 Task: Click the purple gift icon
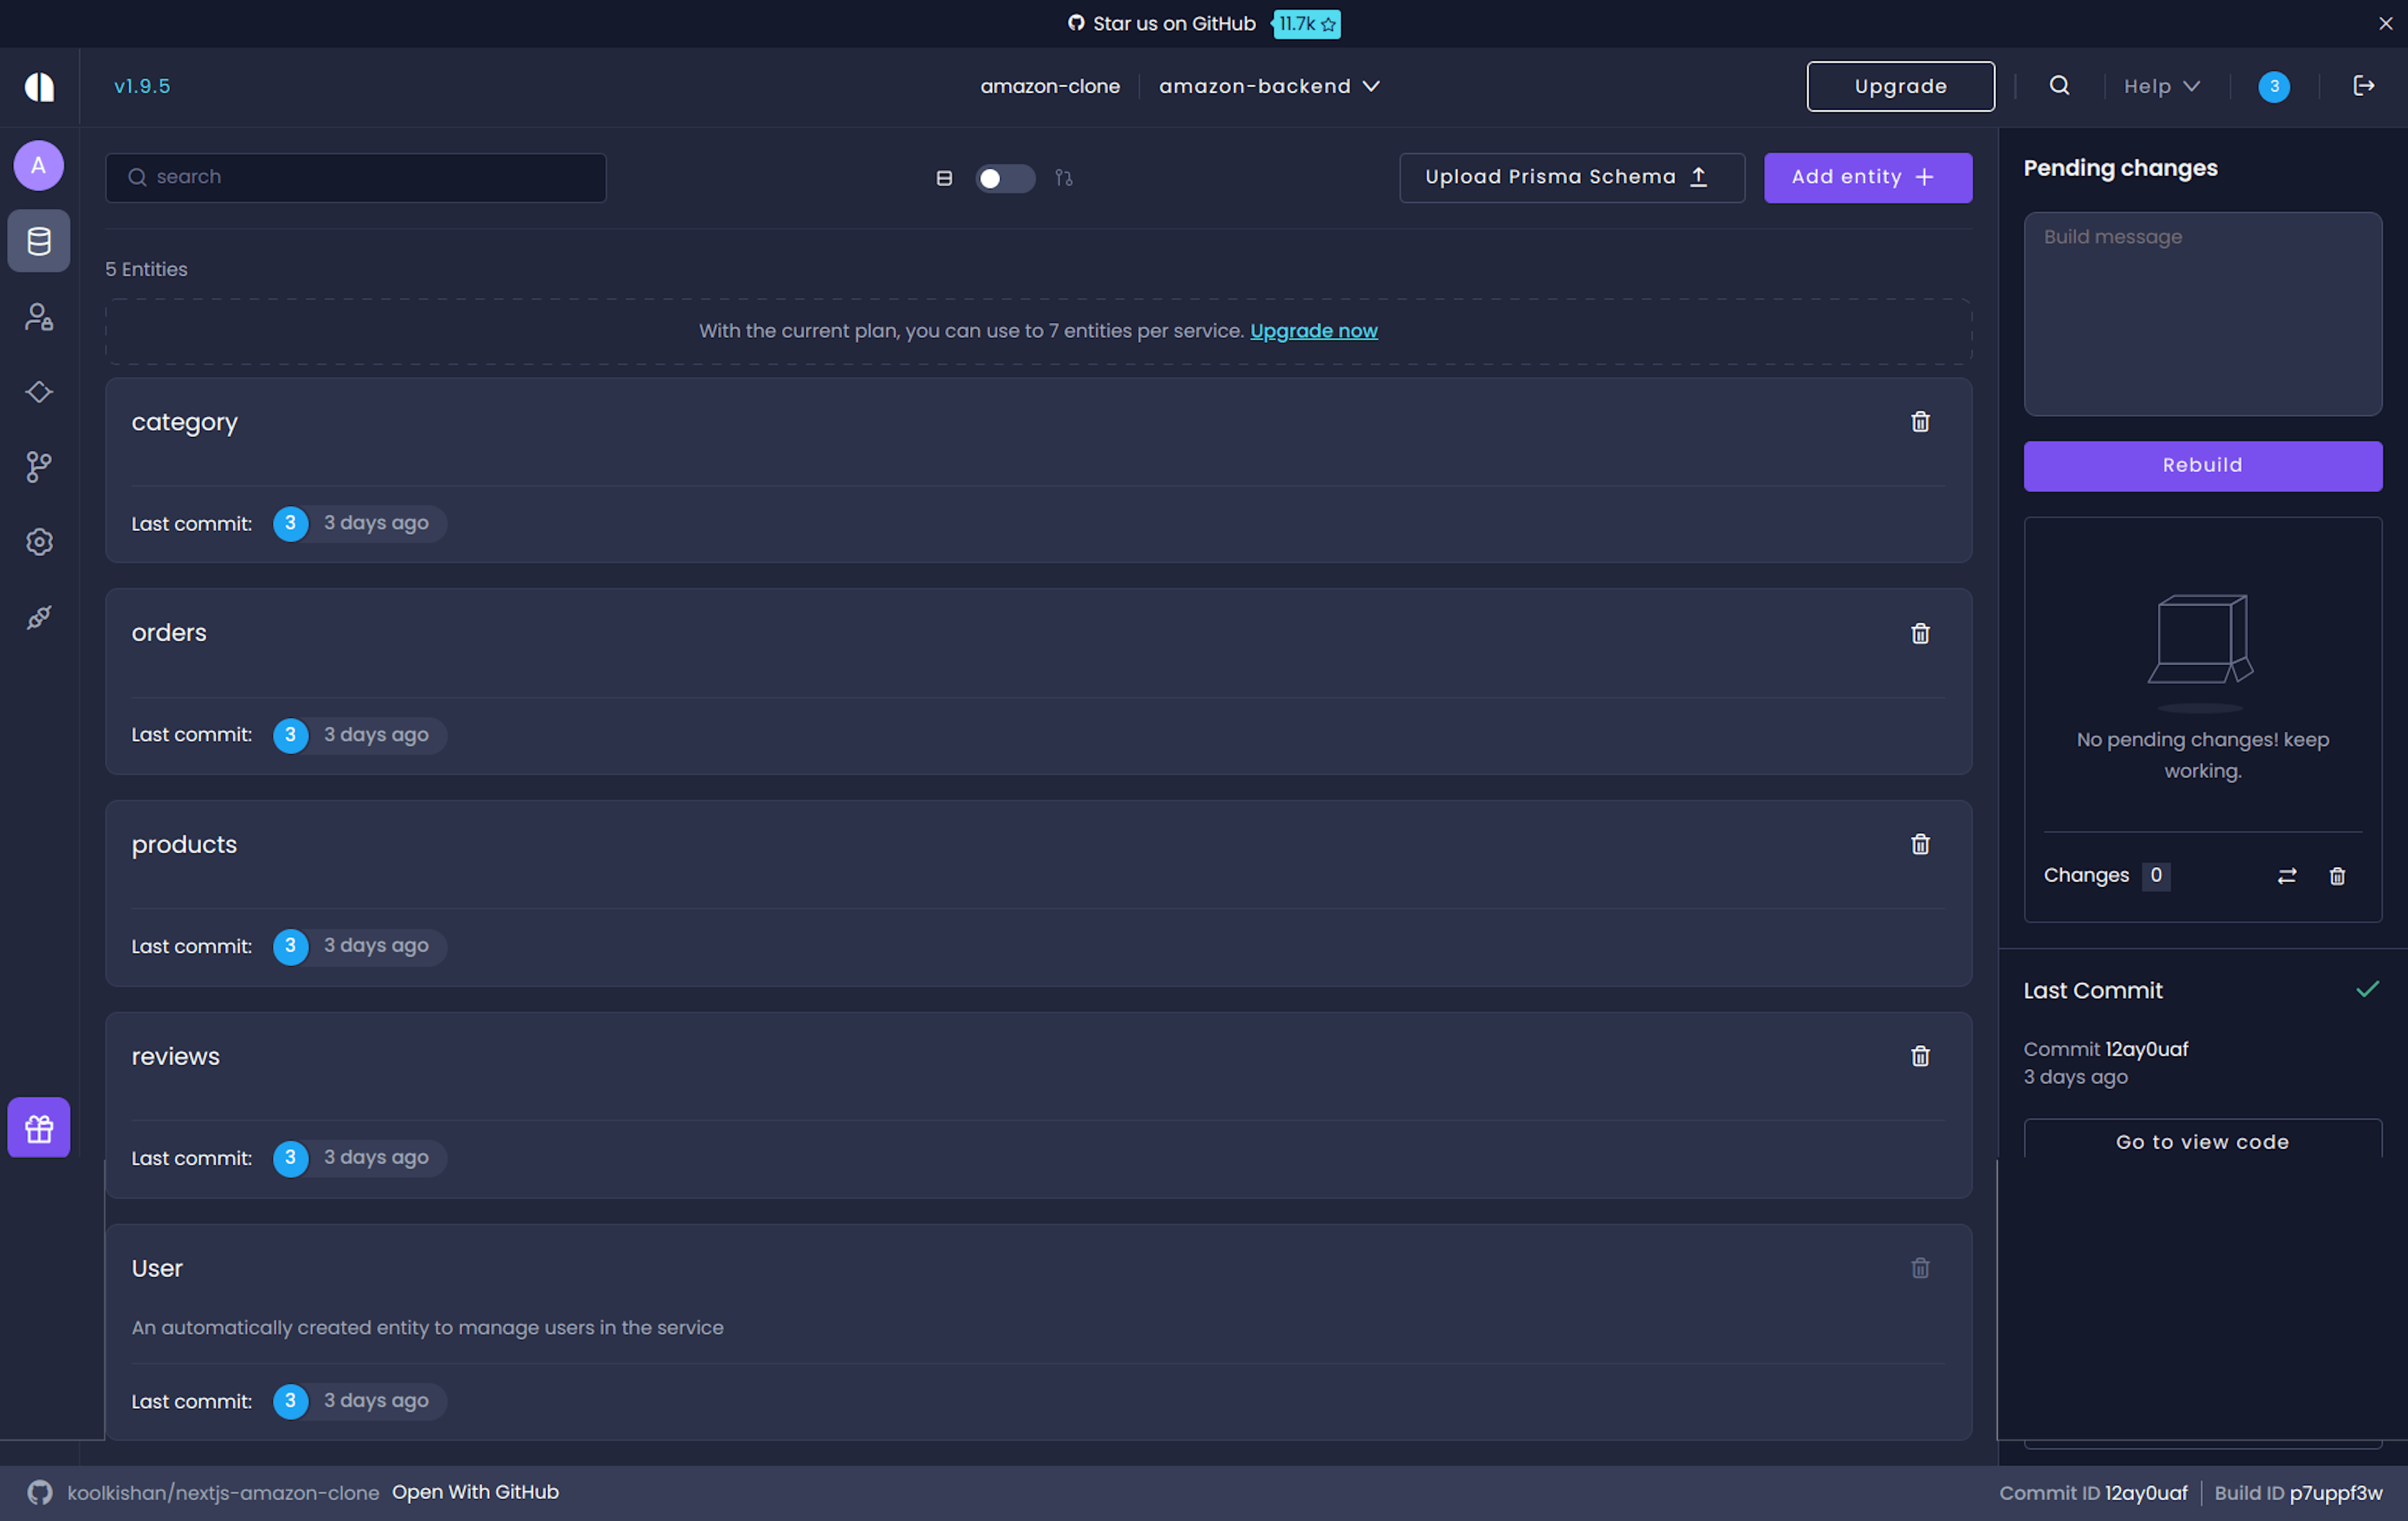click(39, 1128)
